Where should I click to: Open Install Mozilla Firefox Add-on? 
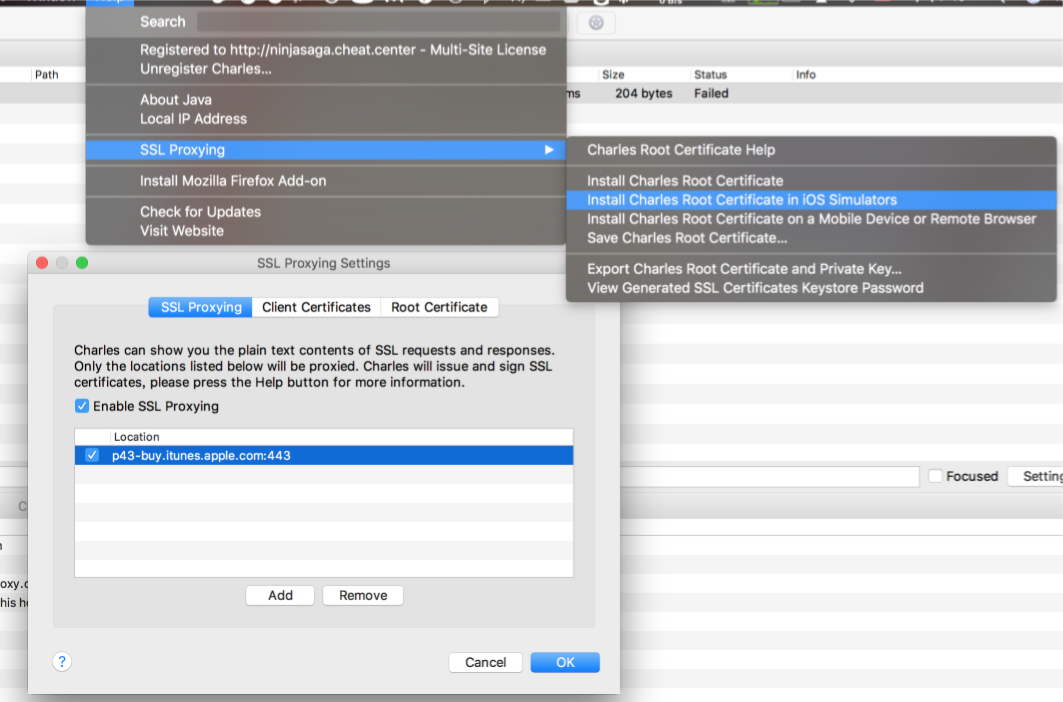[233, 181]
